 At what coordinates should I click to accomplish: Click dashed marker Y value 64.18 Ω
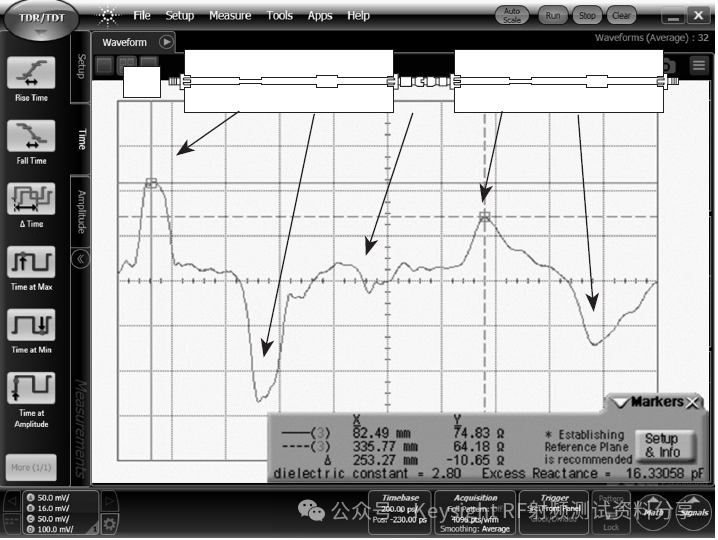(x=479, y=447)
